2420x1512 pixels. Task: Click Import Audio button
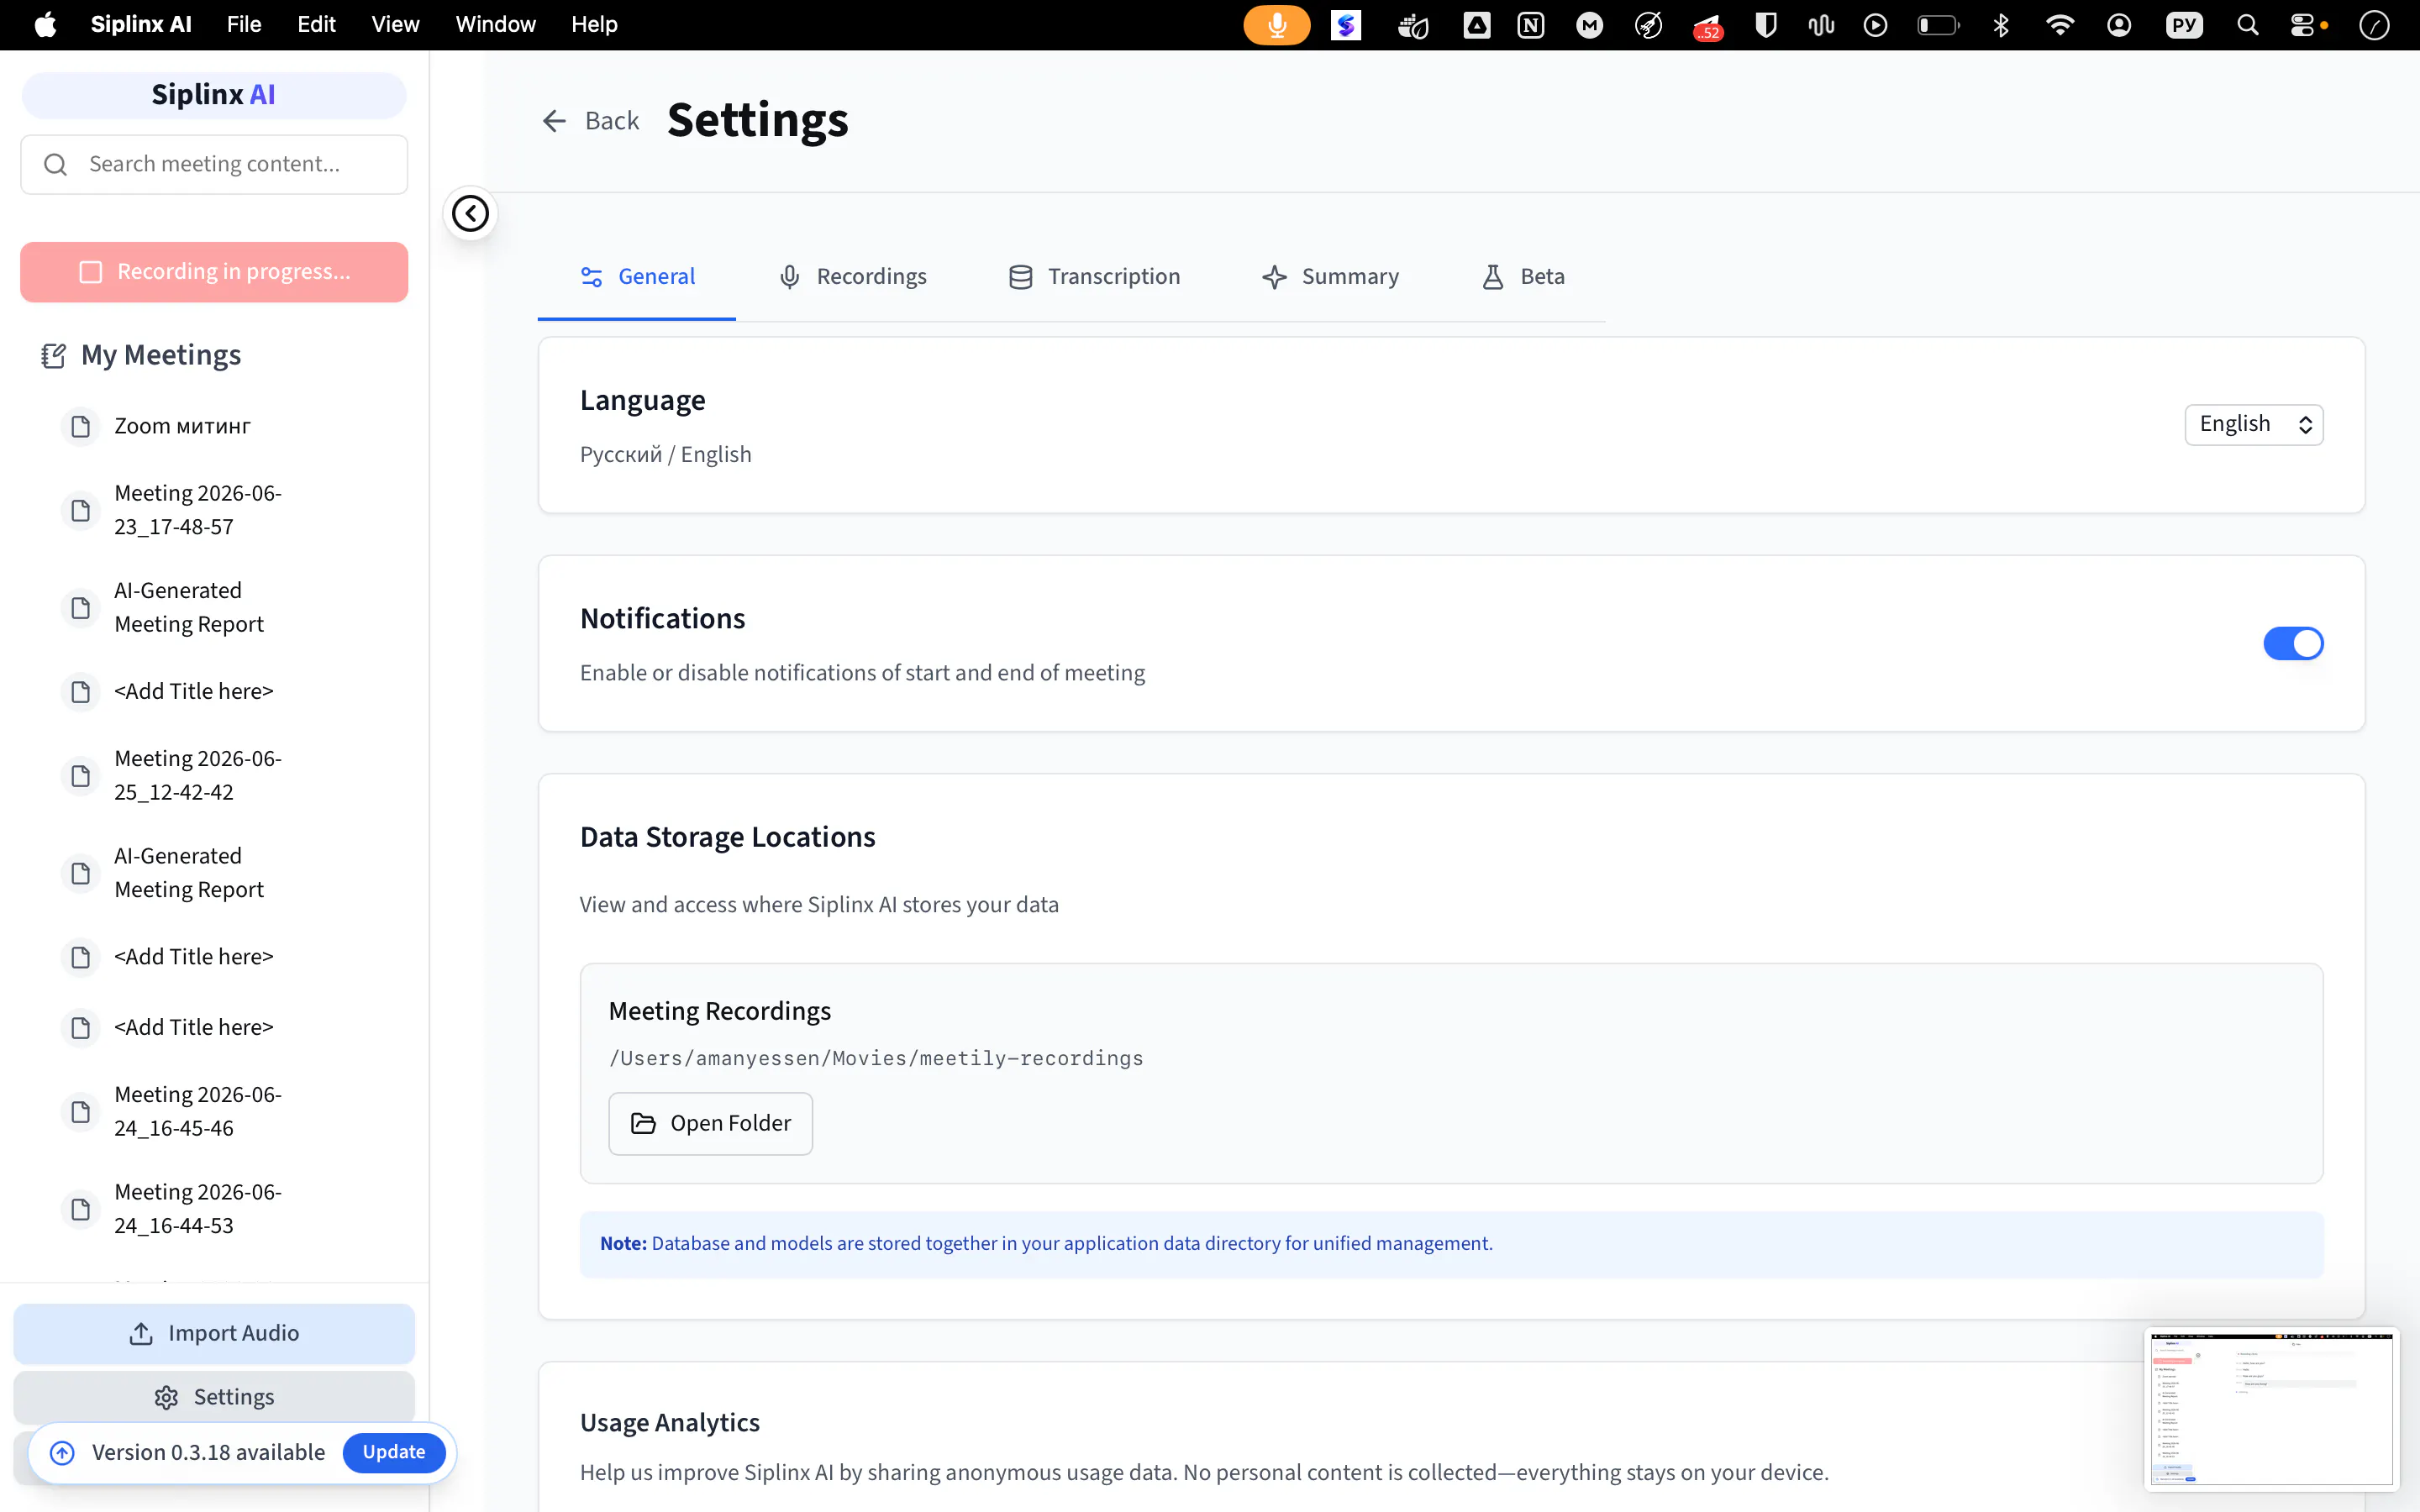[x=214, y=1333]
